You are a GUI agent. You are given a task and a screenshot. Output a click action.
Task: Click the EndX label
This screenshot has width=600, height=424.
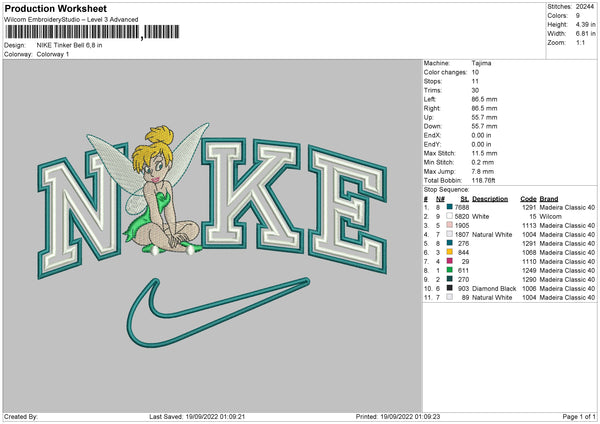432,135
